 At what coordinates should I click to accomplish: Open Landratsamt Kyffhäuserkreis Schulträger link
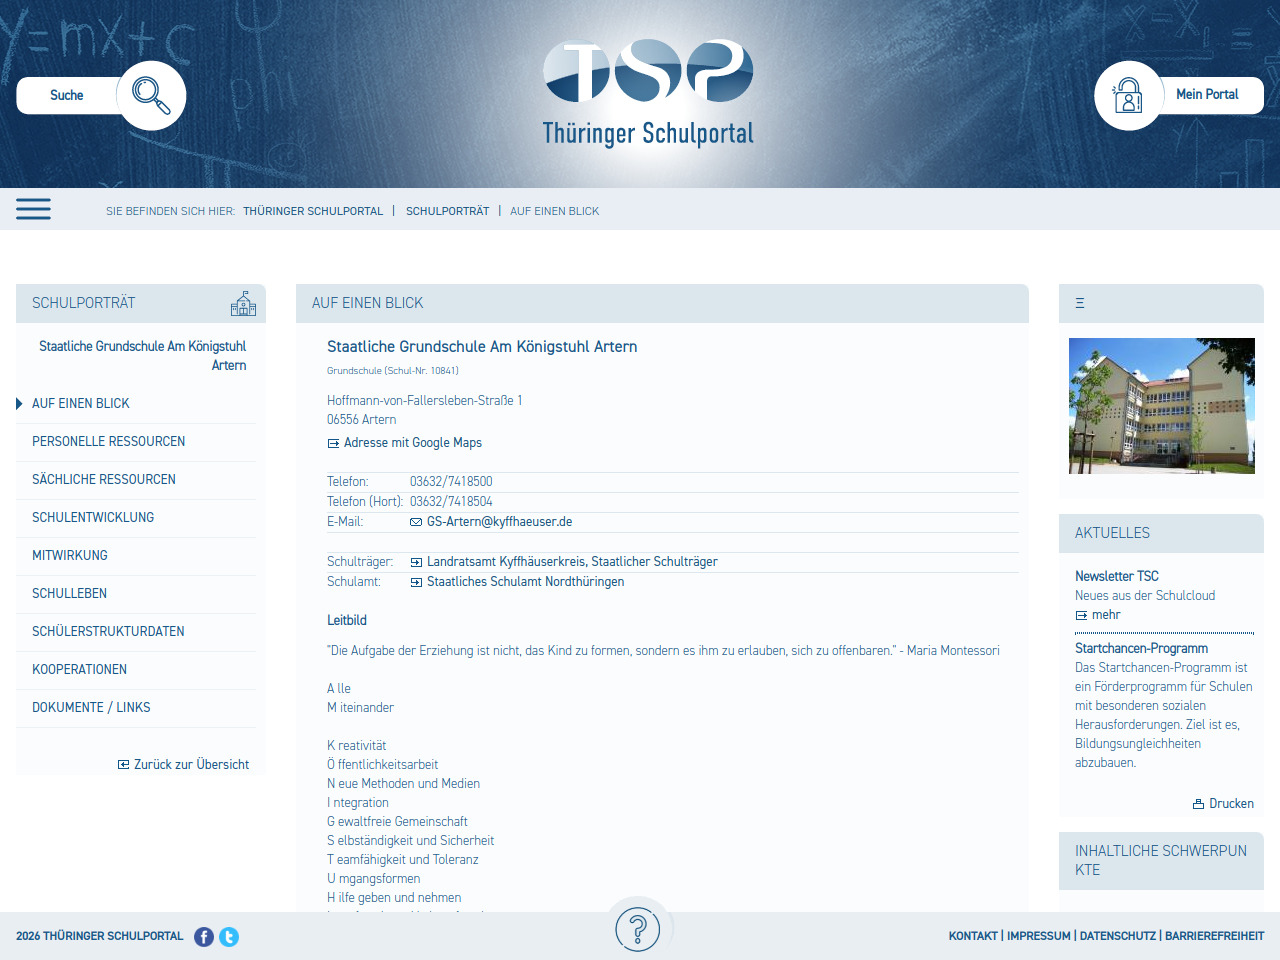[572, 562]
